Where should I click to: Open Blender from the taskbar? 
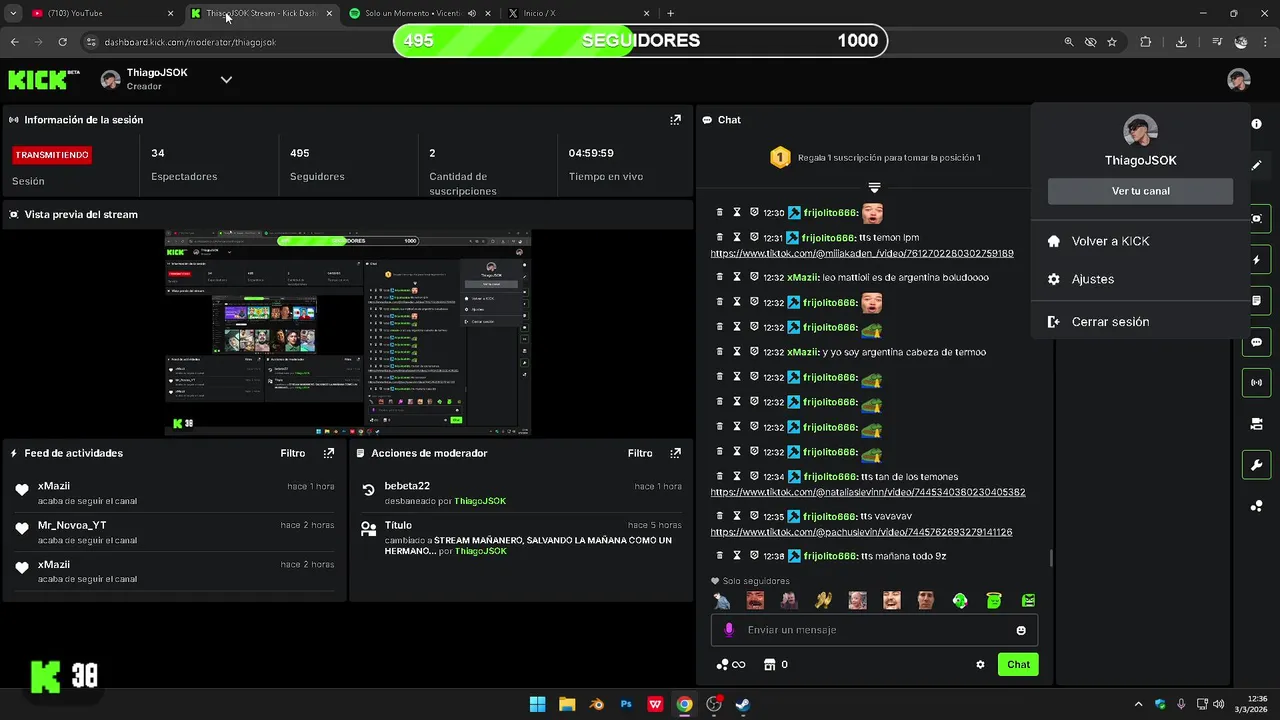tap(597, 704)
